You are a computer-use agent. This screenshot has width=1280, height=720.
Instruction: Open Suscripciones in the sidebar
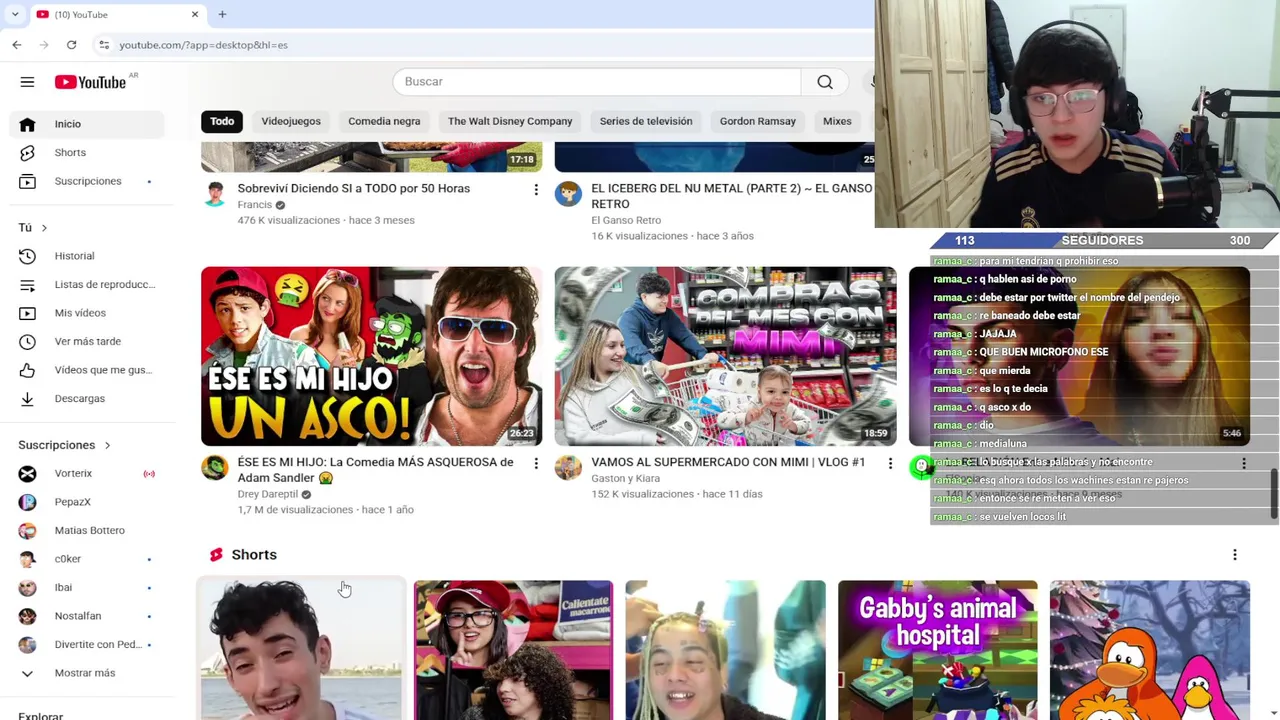click(87, 181)
